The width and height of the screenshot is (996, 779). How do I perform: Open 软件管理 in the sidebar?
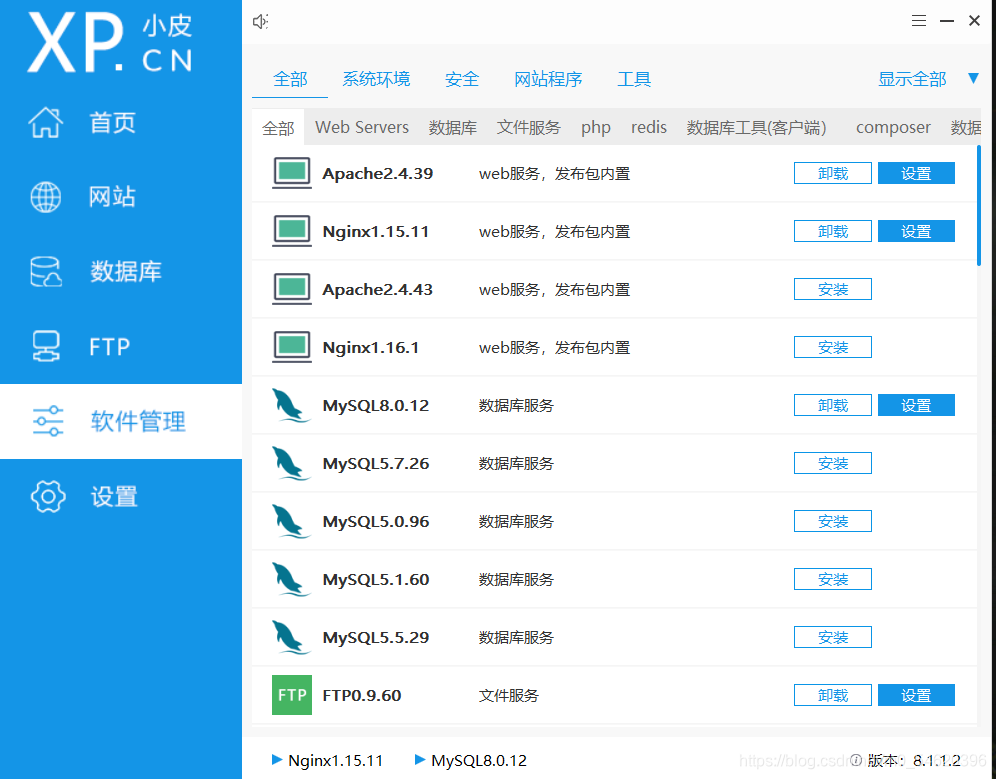coord(138,421)
